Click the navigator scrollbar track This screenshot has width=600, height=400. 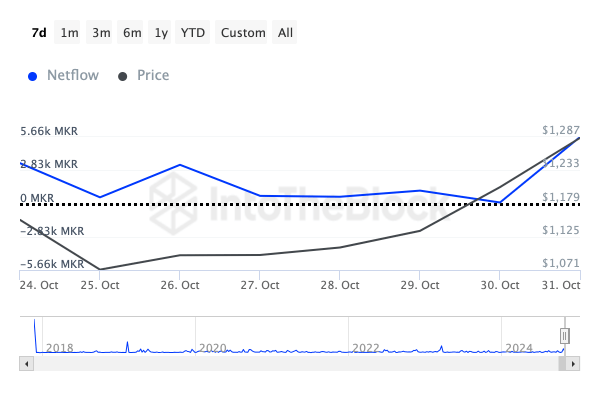[300, 364]
